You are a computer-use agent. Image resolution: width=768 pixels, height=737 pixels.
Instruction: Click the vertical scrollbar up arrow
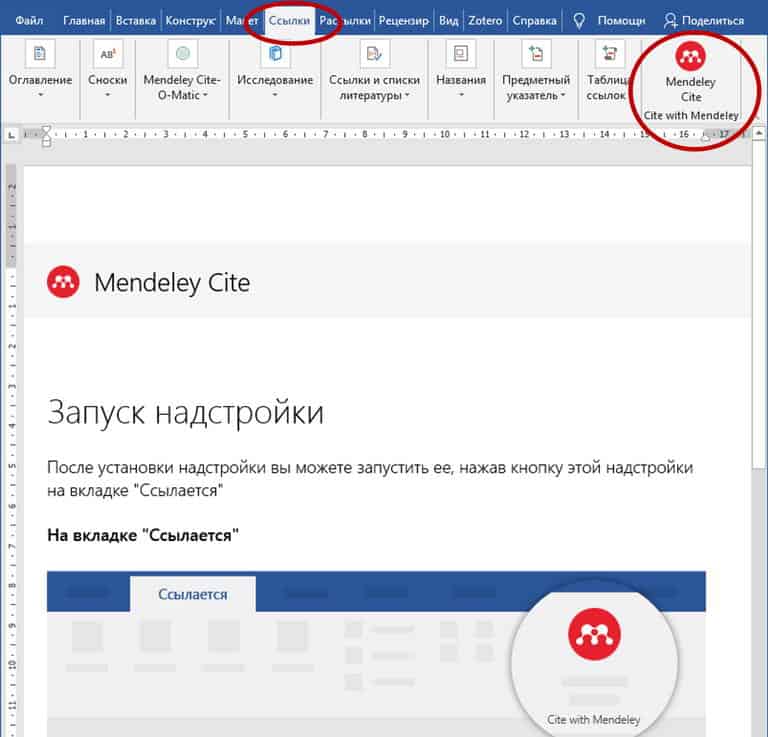tap(759, 133)
